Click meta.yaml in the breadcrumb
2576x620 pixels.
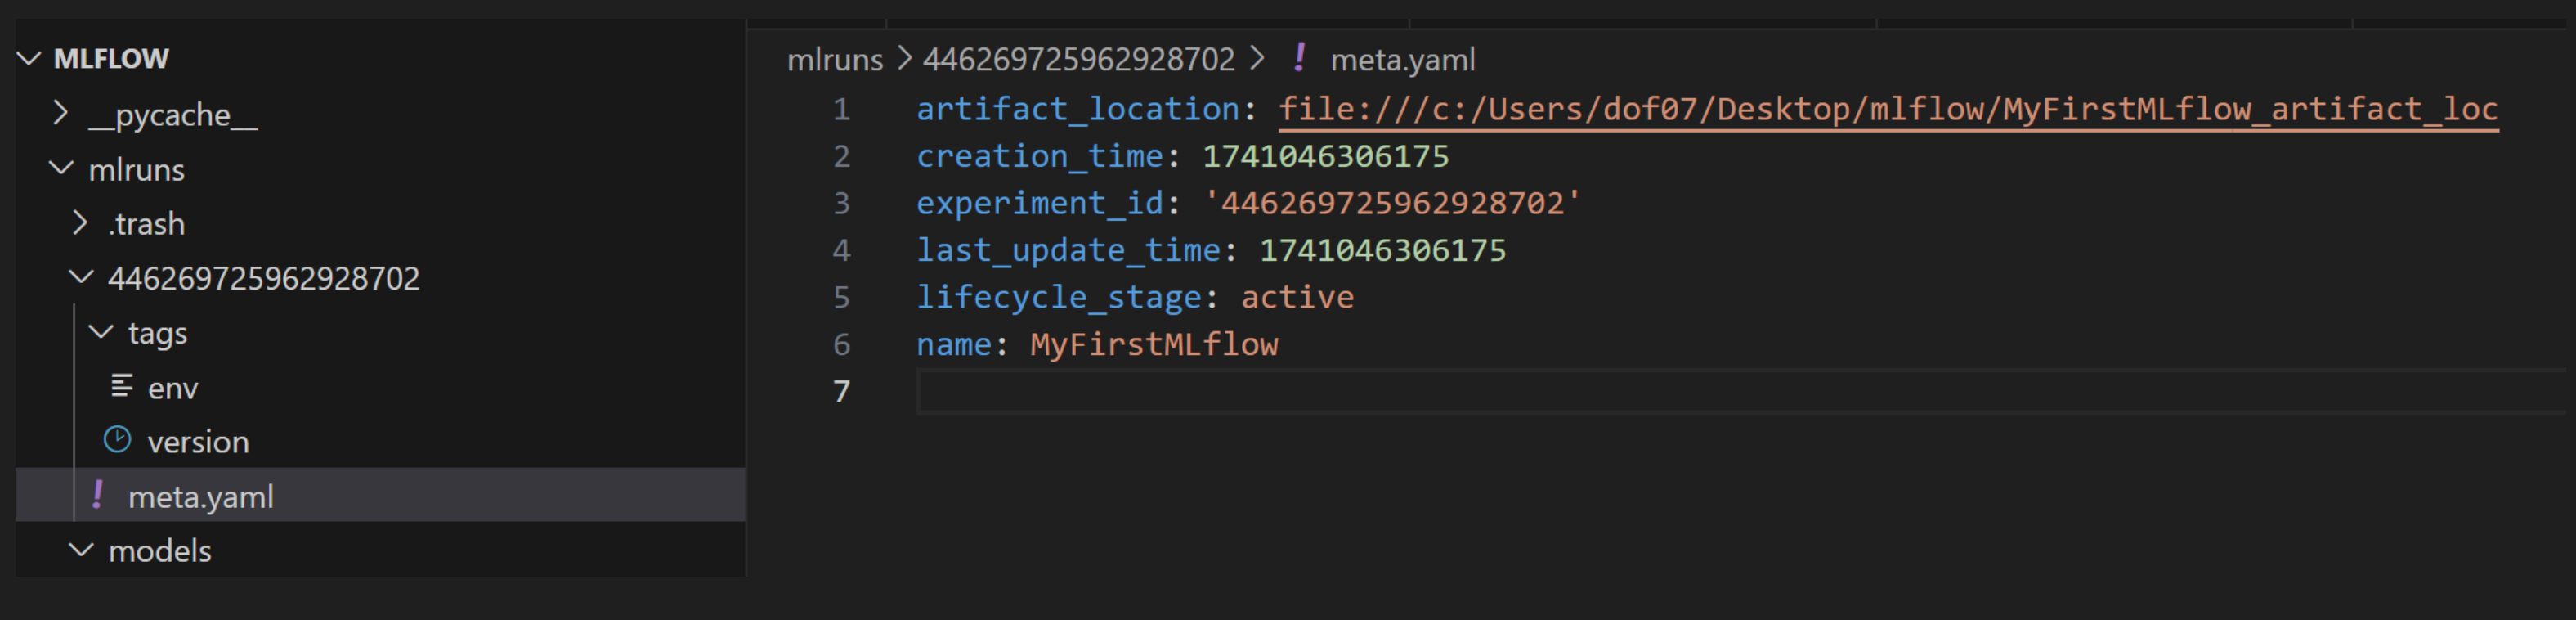tap(1402, 60)
